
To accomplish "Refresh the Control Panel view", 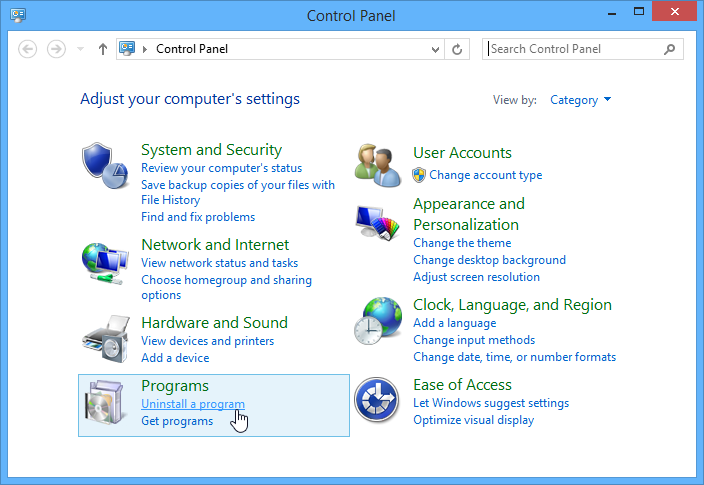I will (457, 49).
